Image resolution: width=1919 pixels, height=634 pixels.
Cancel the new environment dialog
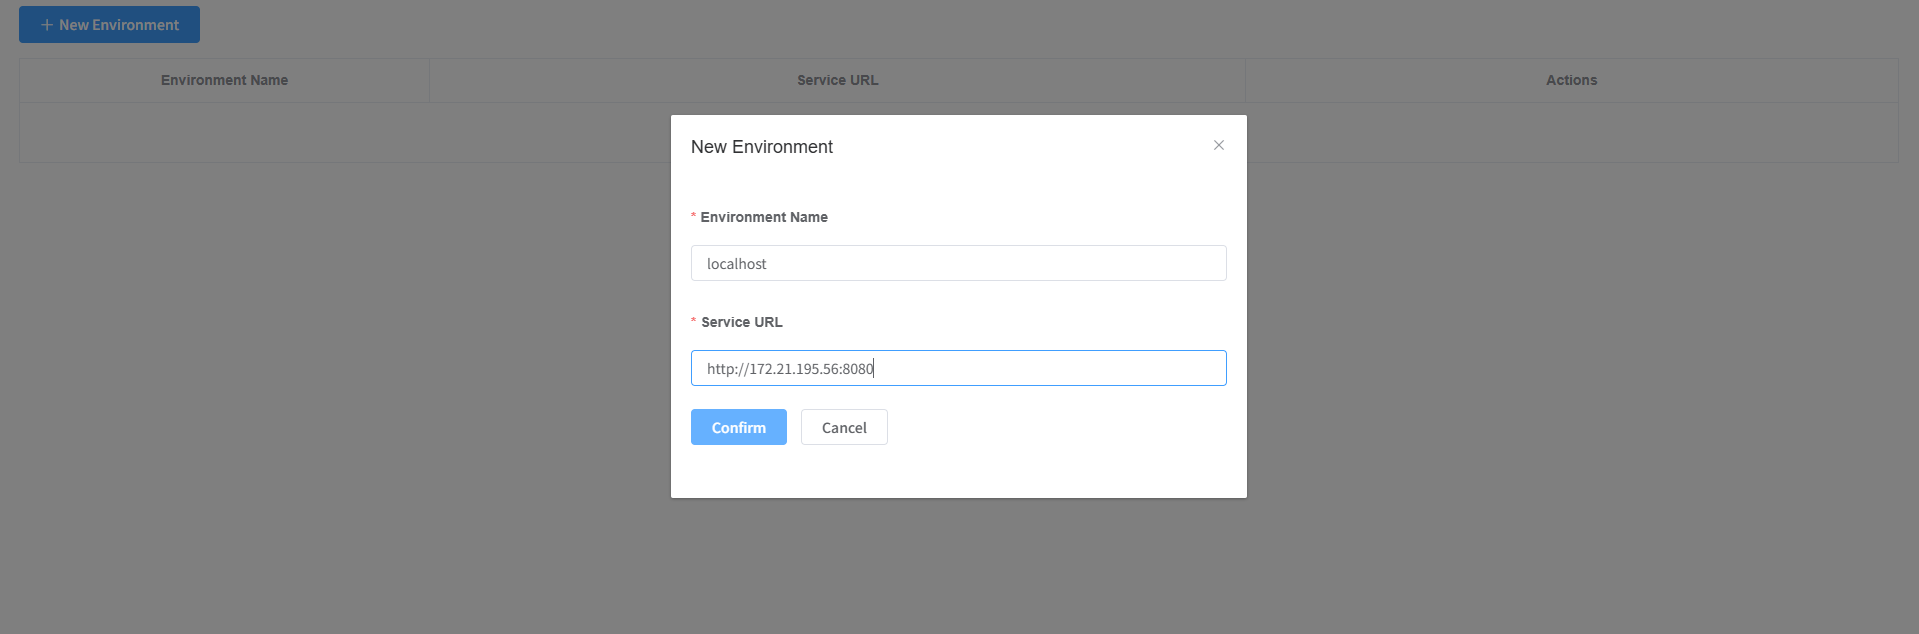[x=843, y=427]
